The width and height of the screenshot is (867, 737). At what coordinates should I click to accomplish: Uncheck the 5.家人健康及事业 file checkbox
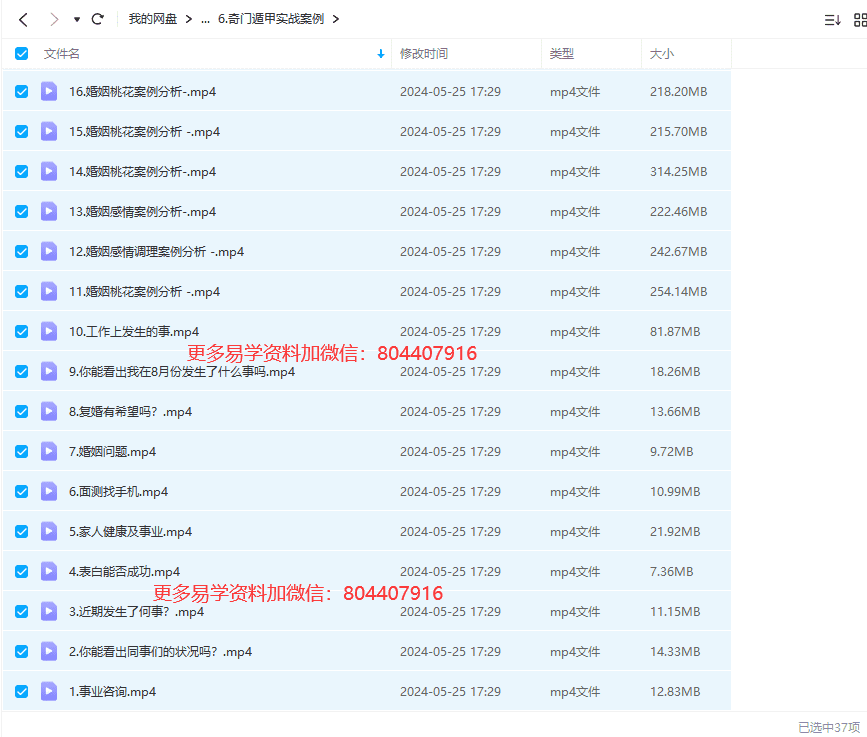22,531
